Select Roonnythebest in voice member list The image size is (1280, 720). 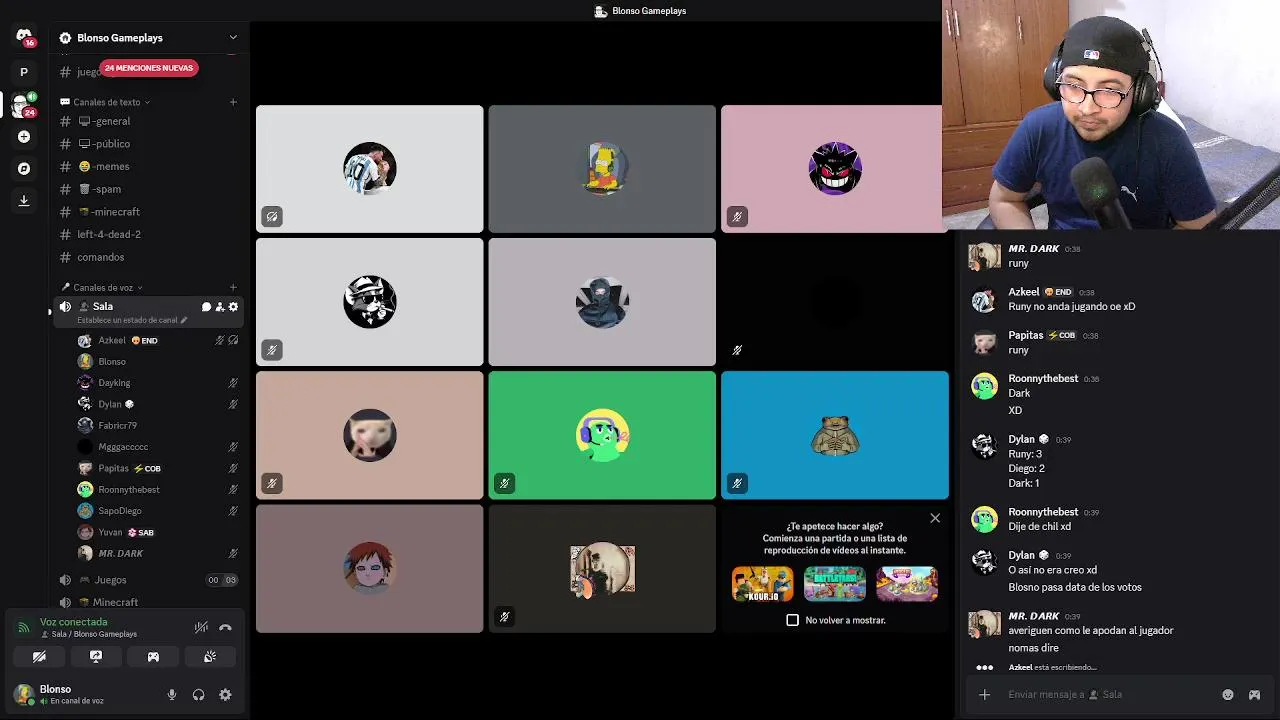(x=157, y=490)
